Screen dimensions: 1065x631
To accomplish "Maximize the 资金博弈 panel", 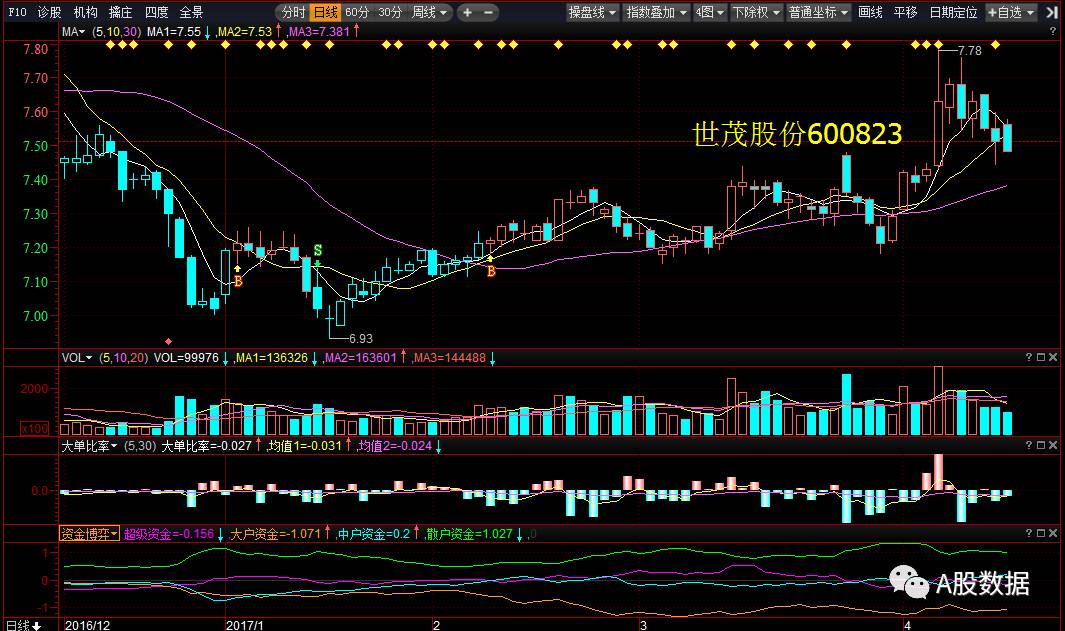I will [1041, 534].
